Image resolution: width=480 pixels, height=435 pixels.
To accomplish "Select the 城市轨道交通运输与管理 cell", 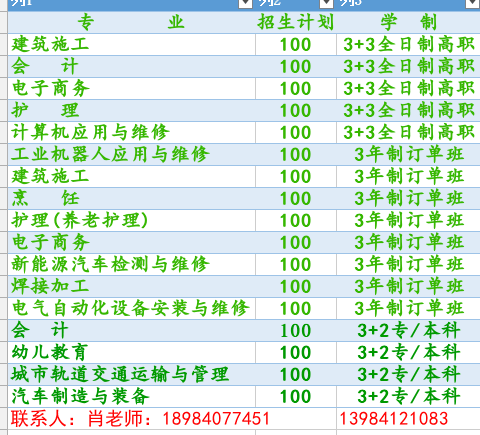I will [131, 374].
